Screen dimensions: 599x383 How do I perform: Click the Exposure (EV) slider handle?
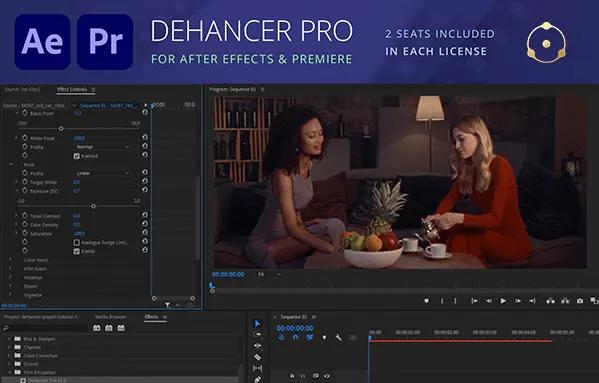(x=94, y=206)
